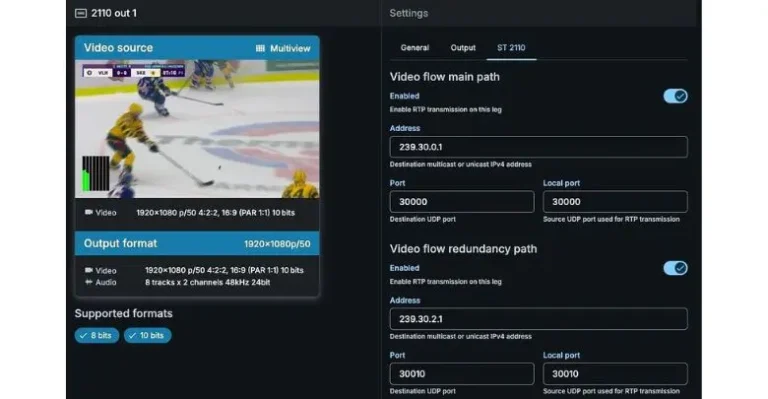This screenshot has height=399, width=768.
Task: Click the Video camera icon under Output format
Action: tap(89, 270)
